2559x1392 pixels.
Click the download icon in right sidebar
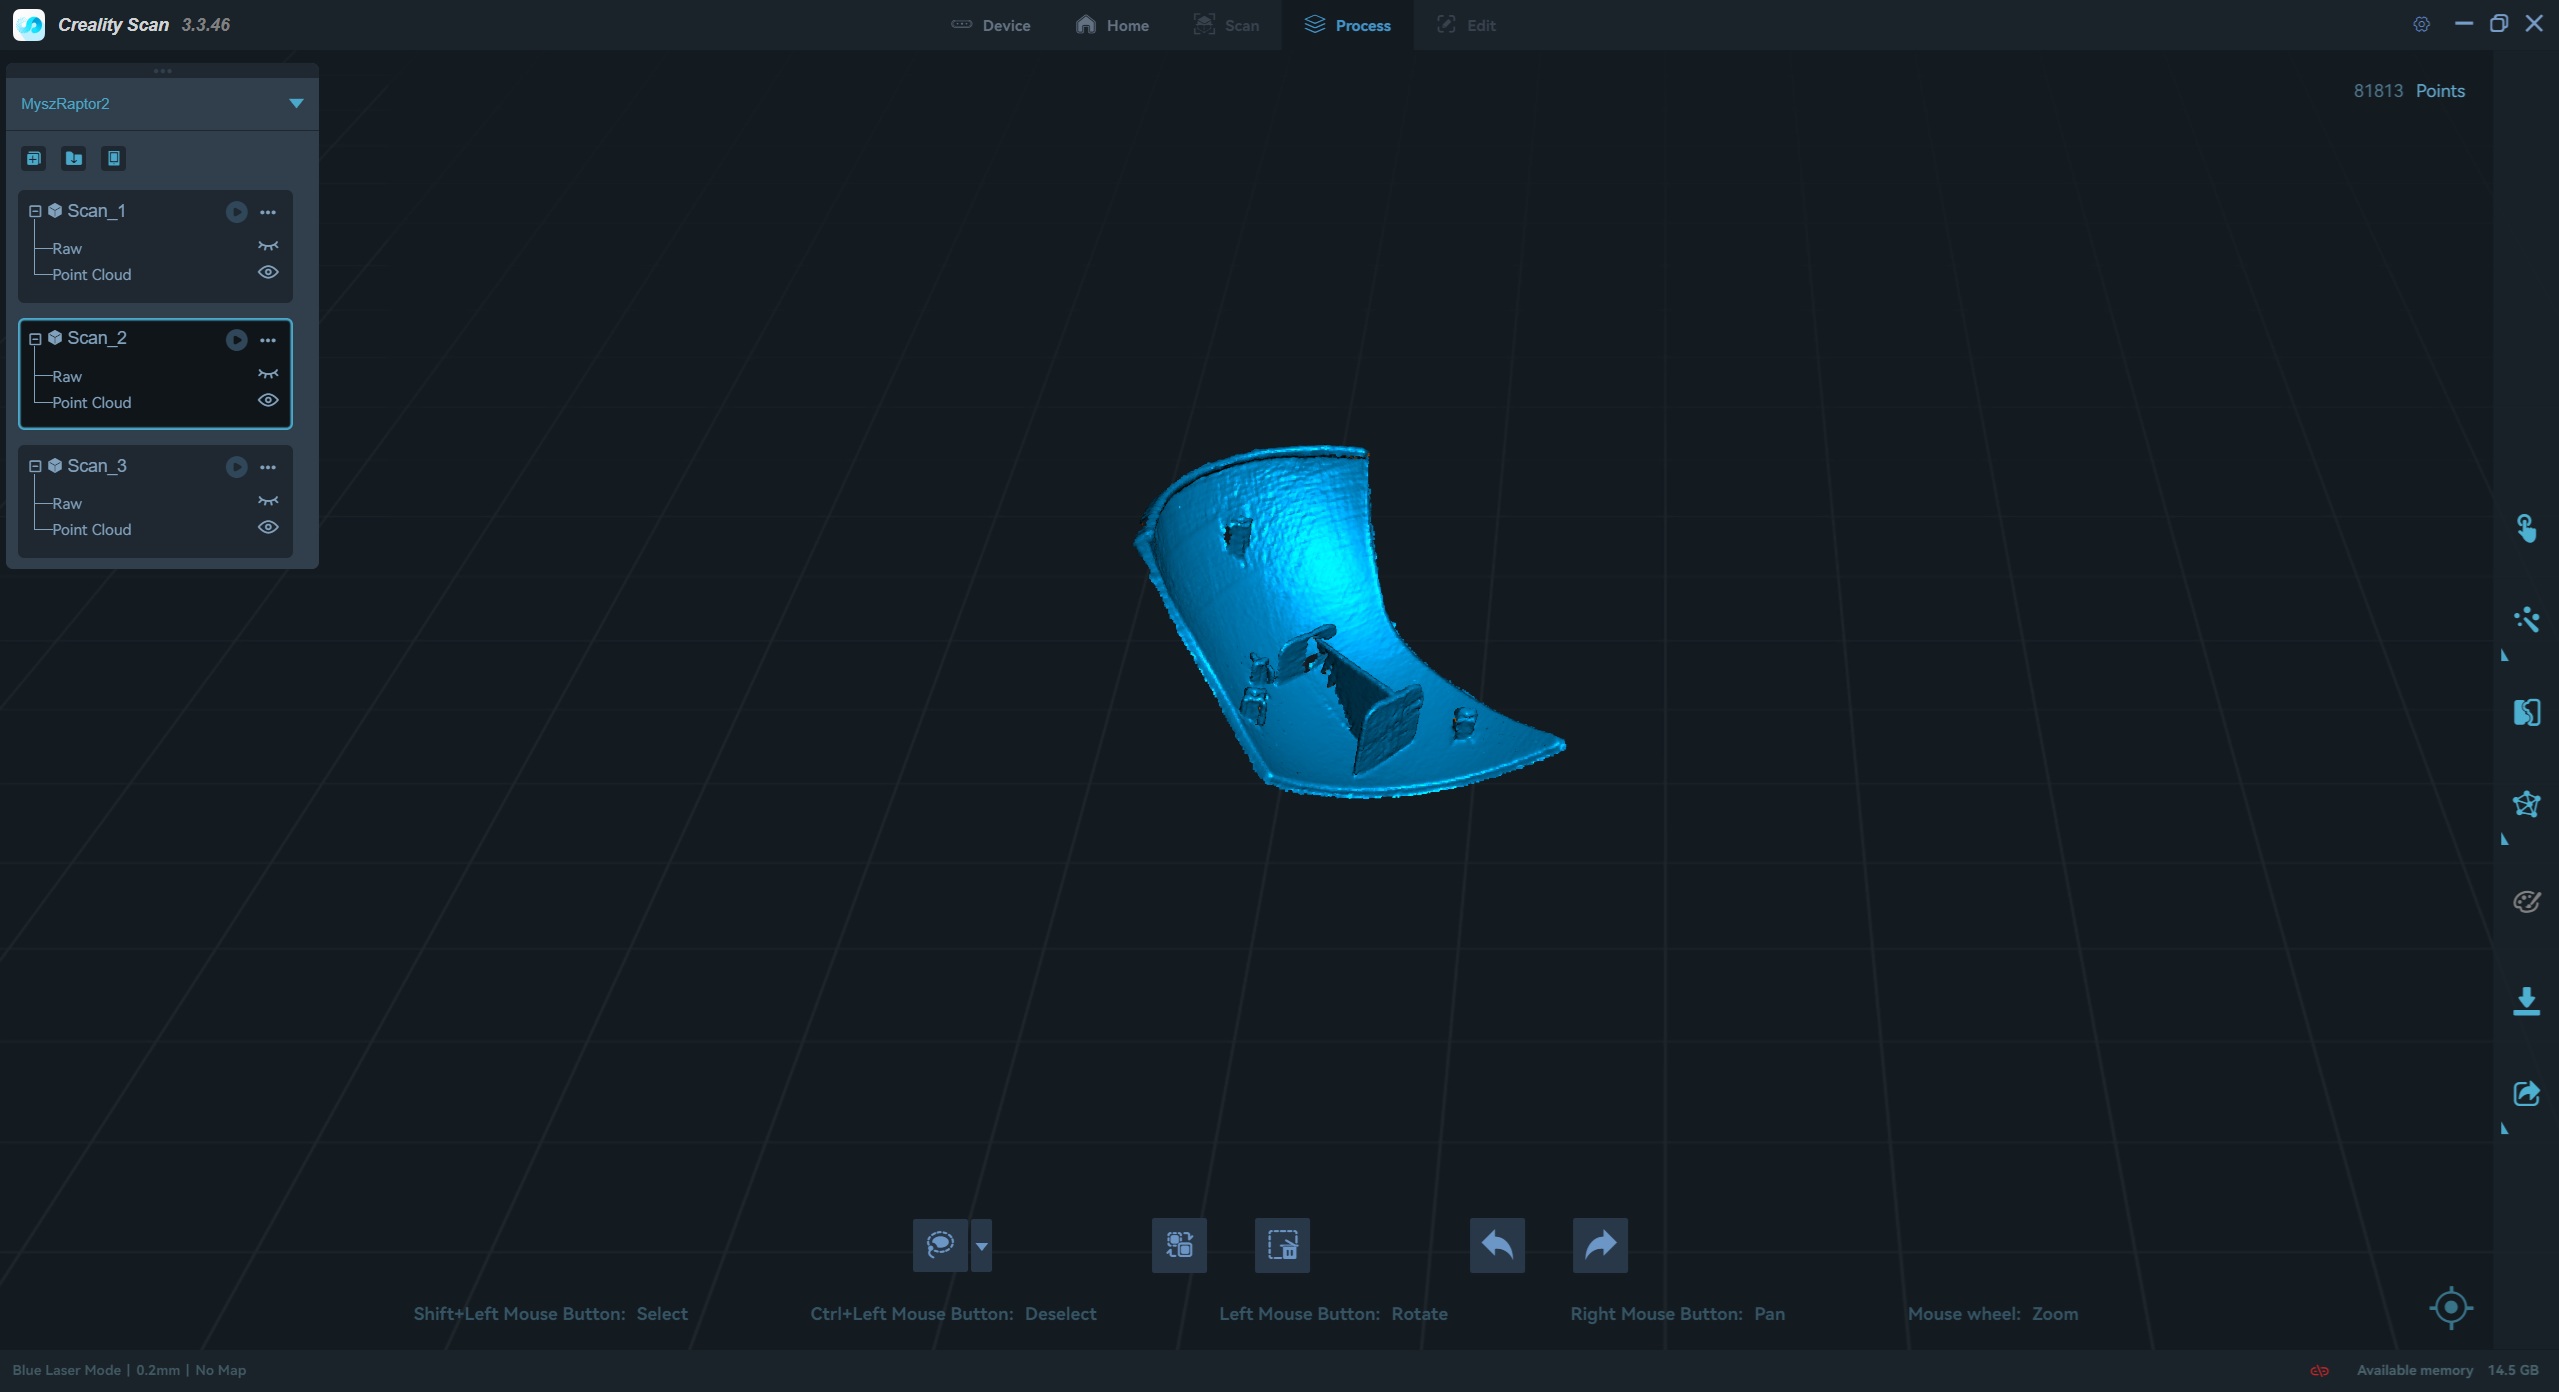(x=2526, y=1001)
